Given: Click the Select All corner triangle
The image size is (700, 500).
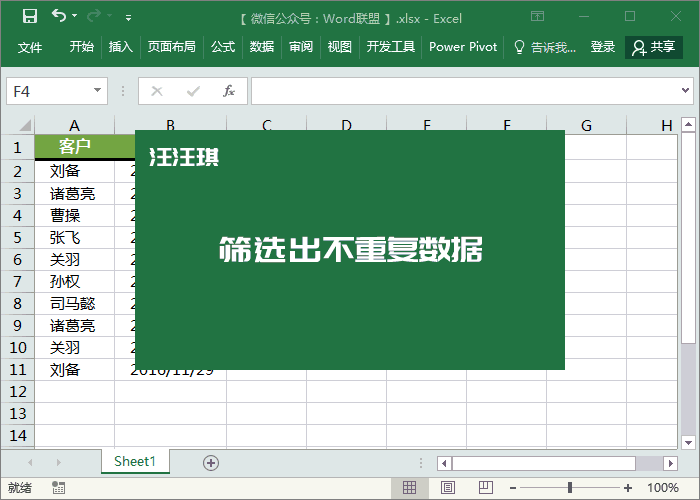Looking at the screenshot, I should tap(25, 125).
